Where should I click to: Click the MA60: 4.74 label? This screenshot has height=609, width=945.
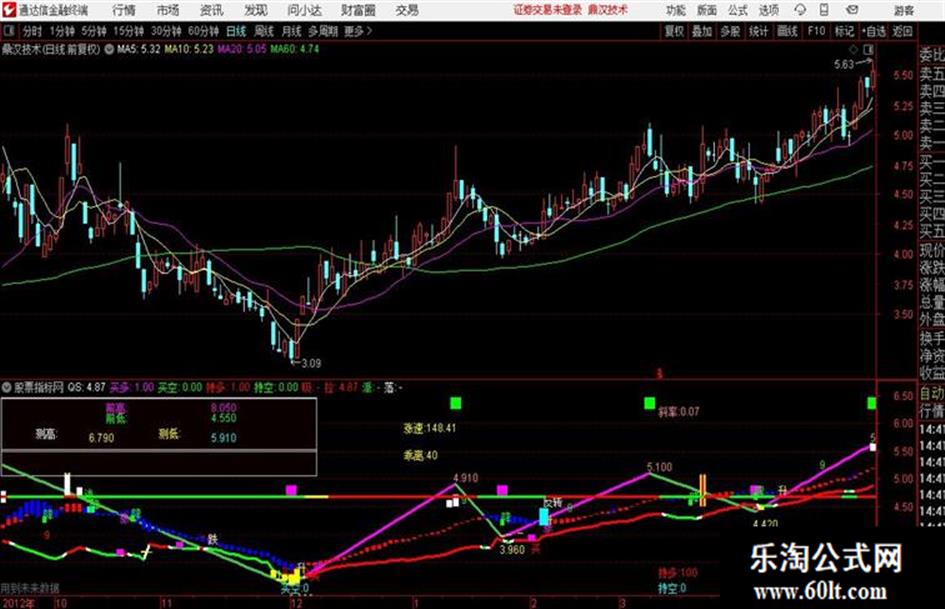(294, 49)
